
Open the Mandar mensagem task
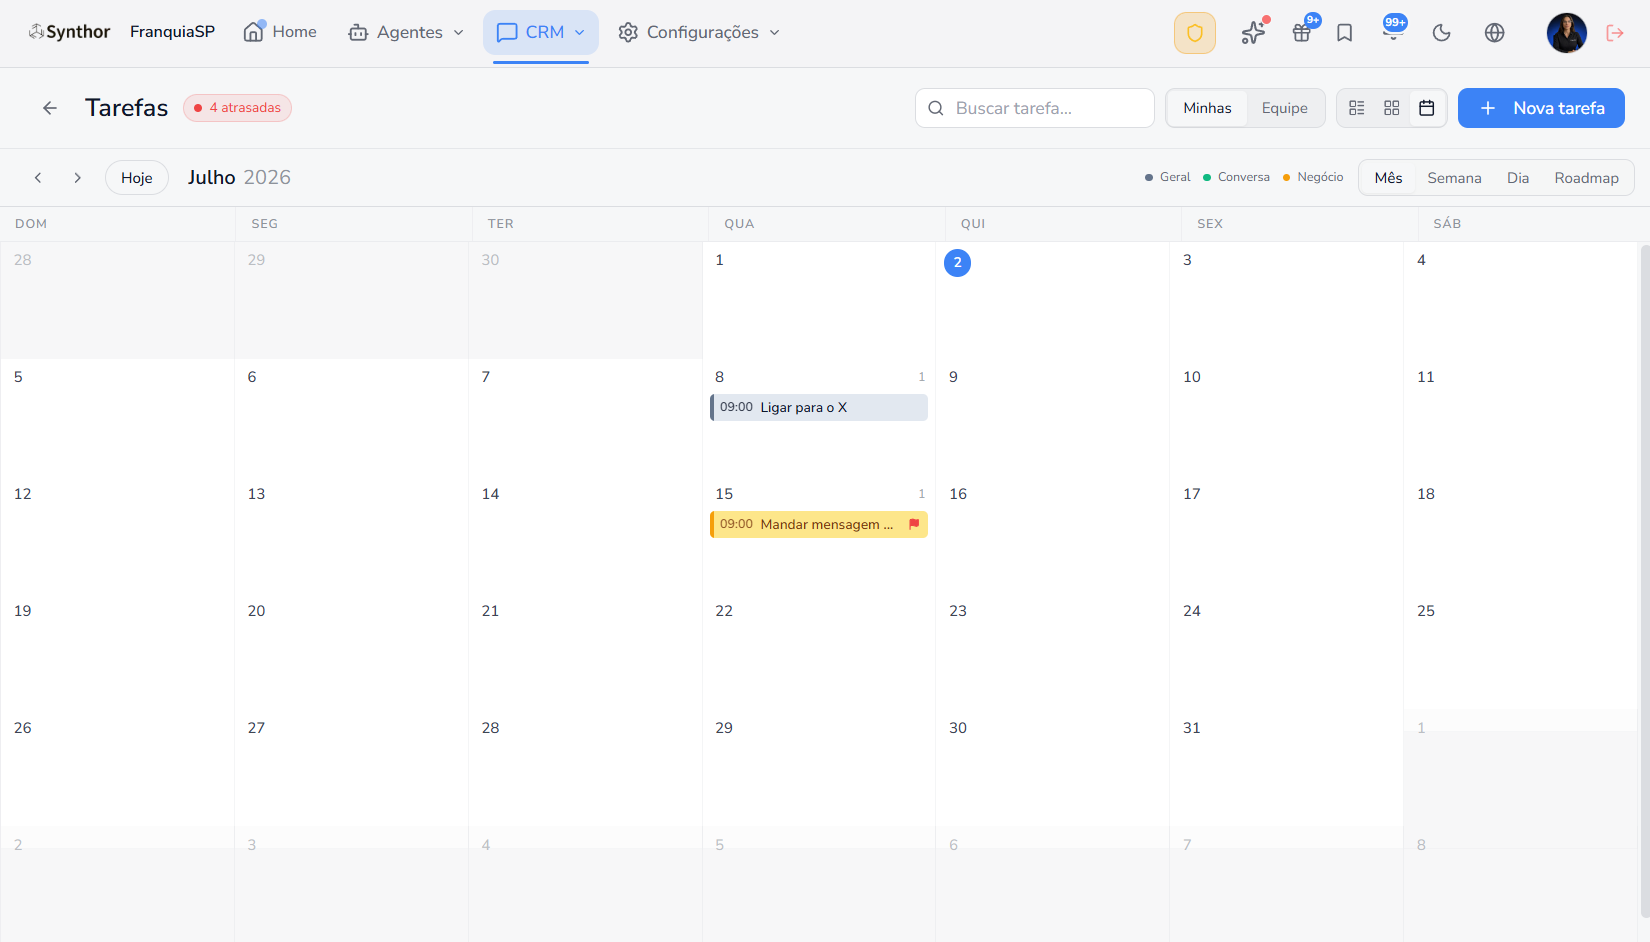point(819,524)
